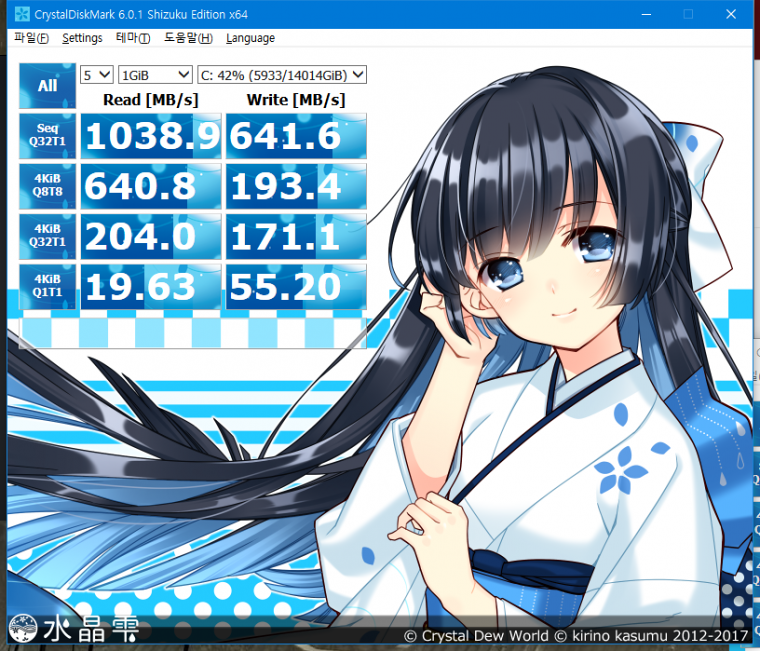Click the Read [MB/s] column header

tap(151, 100)
